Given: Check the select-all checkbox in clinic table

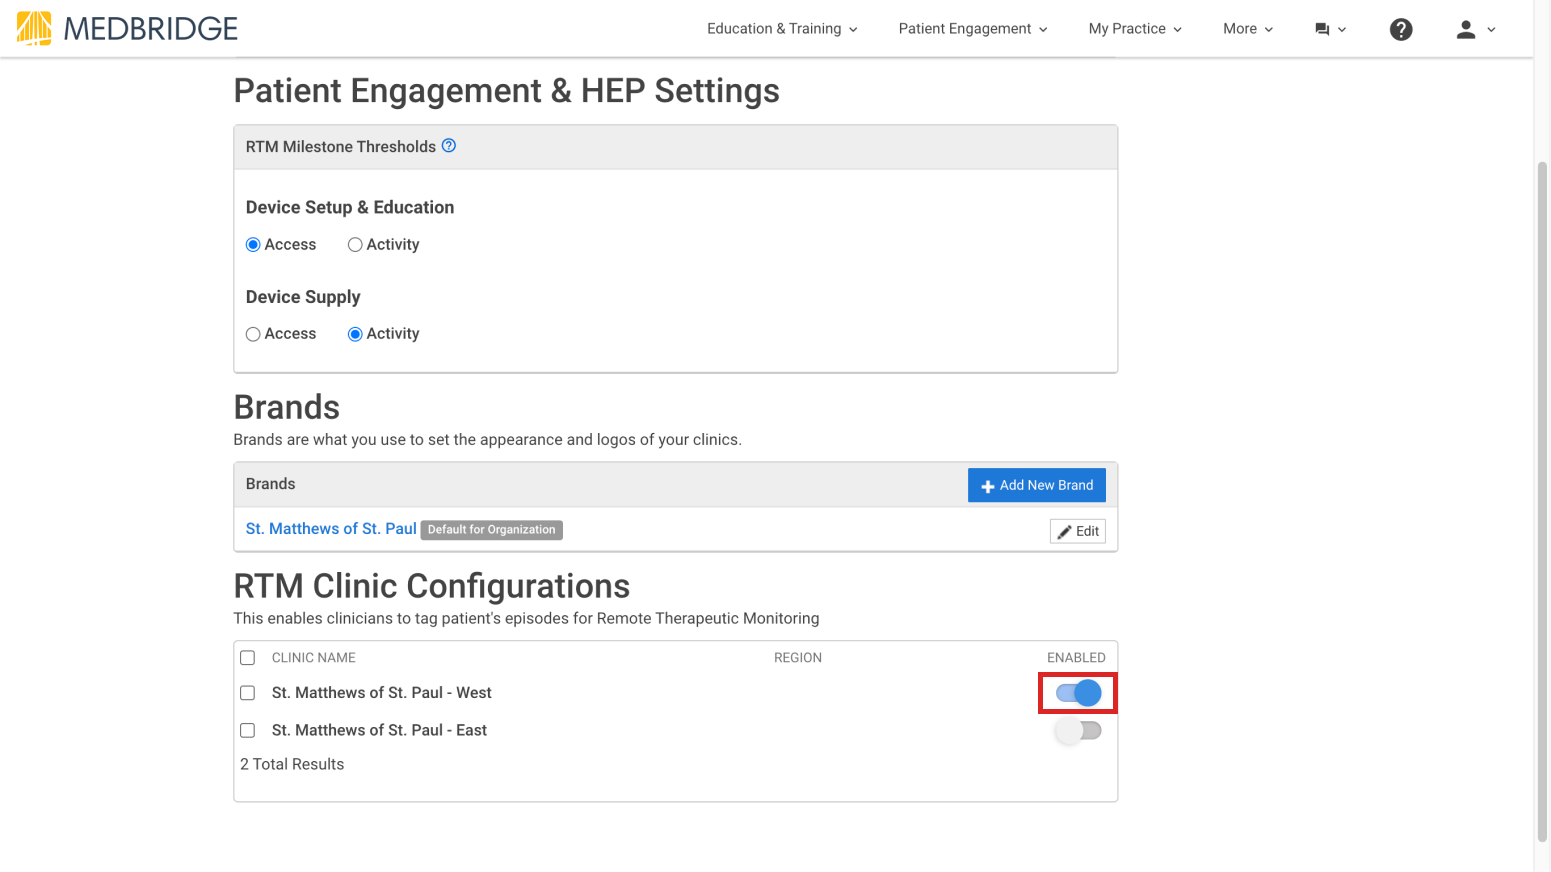Looking at the screenshot, I should 247,658.
